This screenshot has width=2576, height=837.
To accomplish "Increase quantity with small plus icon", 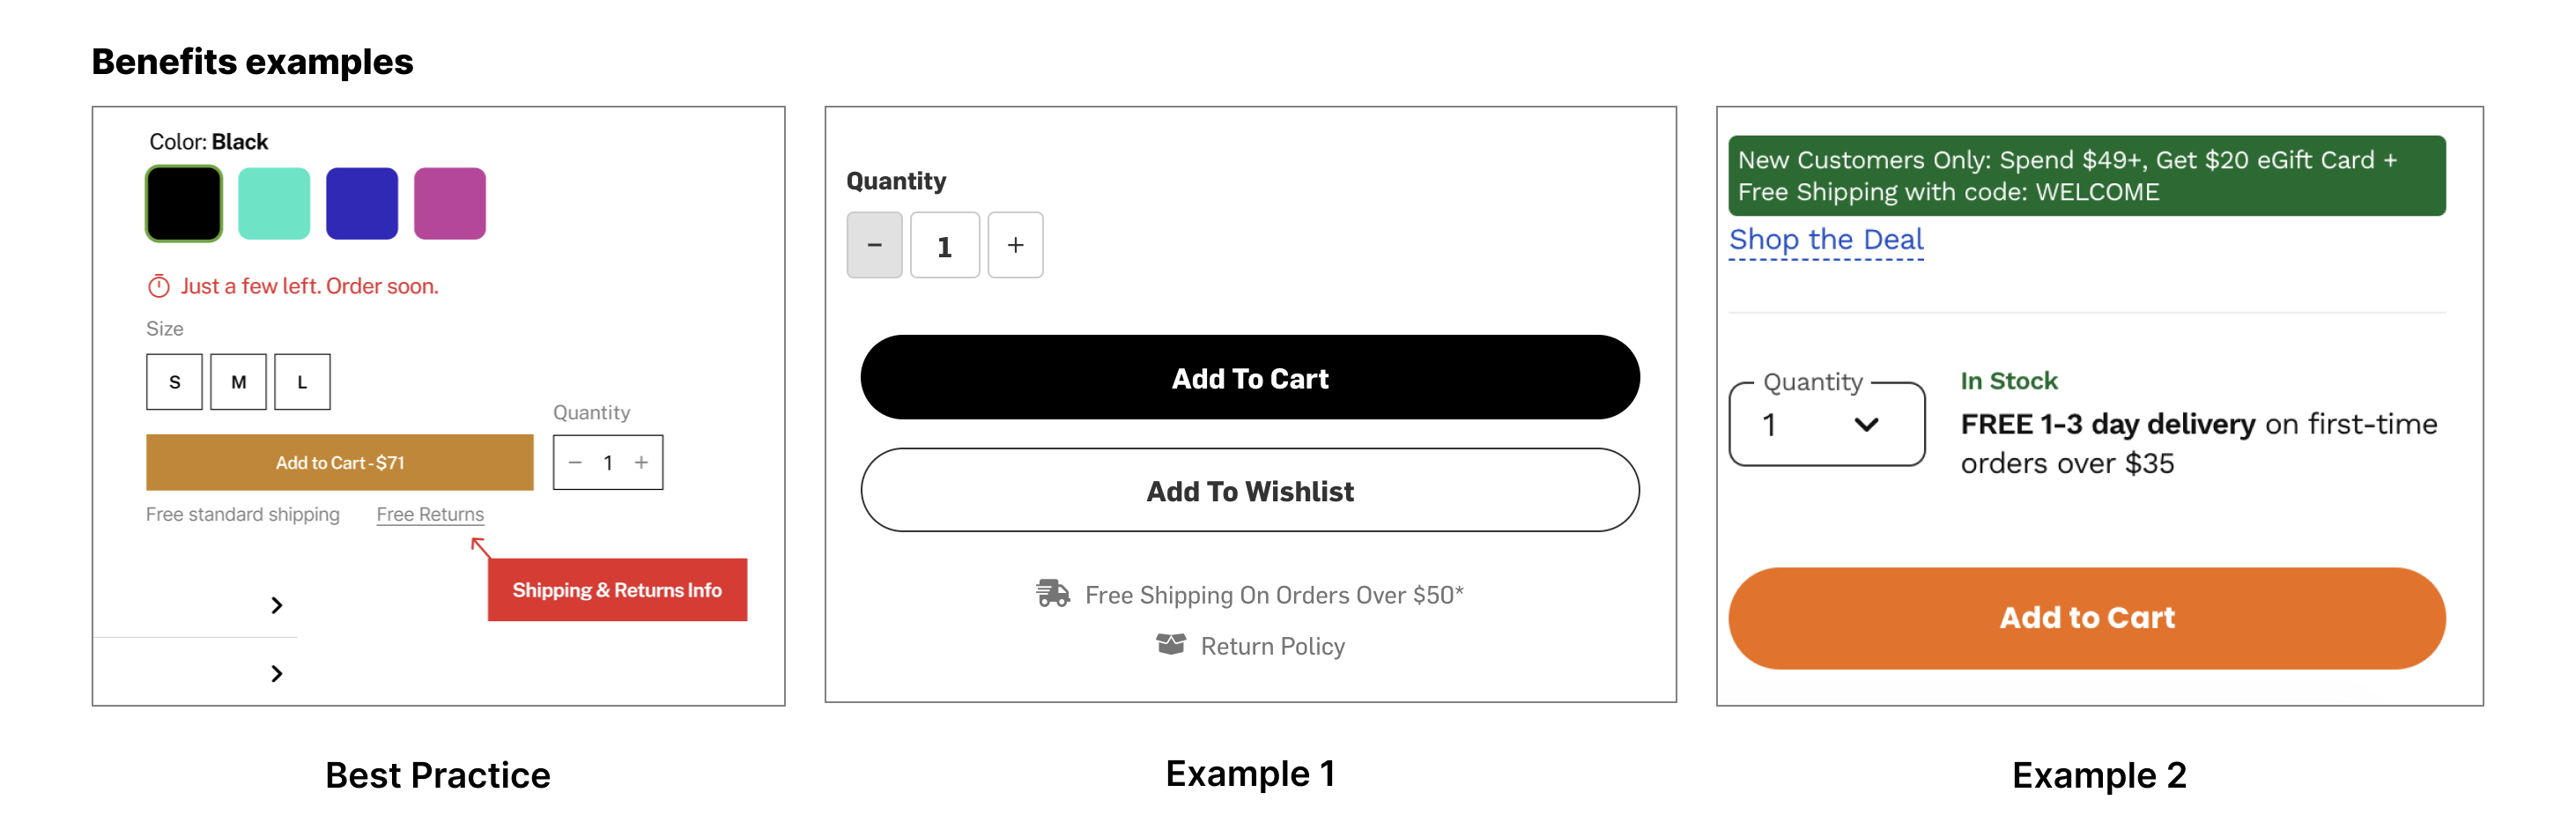I will point(642,463).
